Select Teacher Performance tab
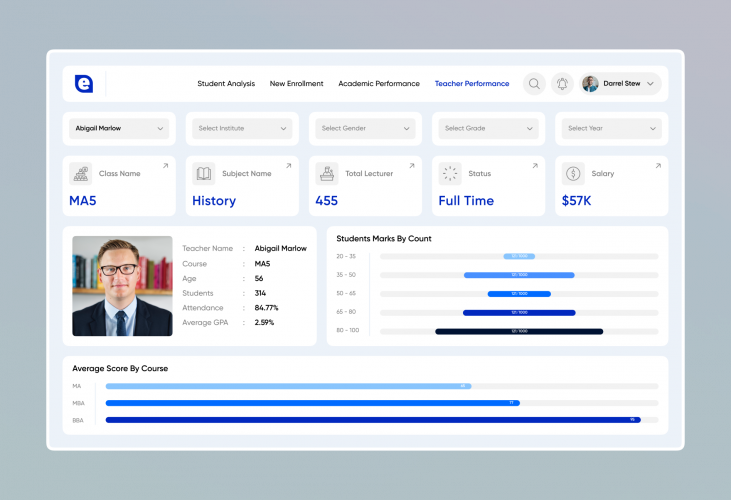The image size is (731, 500). (x=472, y=84)
